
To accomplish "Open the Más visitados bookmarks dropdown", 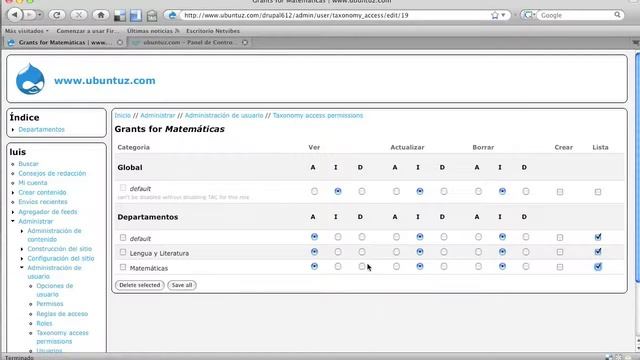I will point(27,31).
